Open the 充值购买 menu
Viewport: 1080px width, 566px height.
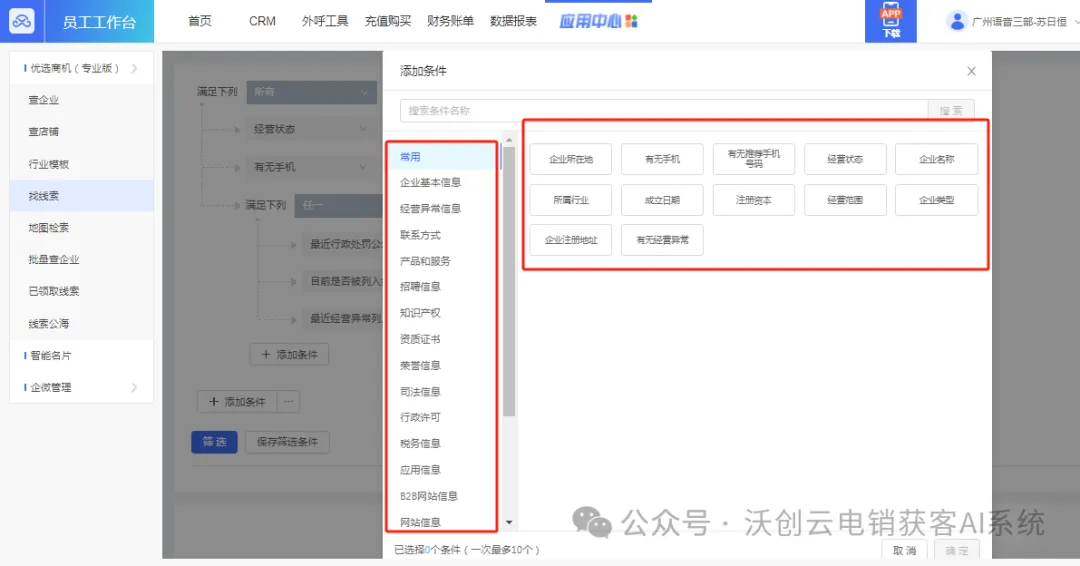(x=388, y=21)
